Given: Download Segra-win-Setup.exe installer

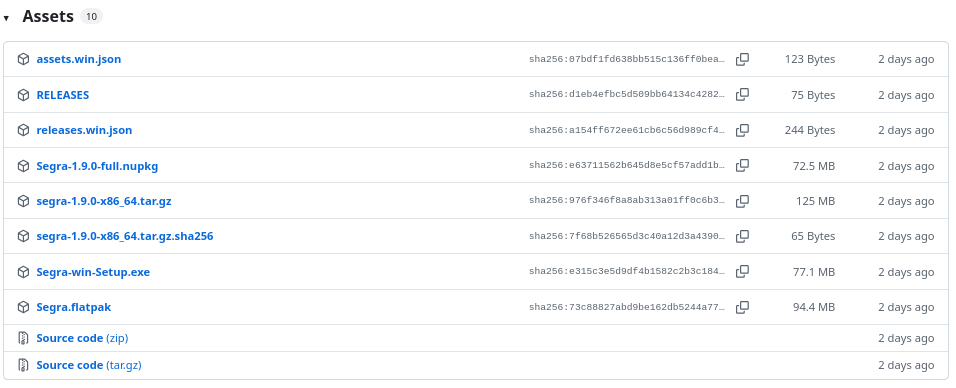Looking at the screenshot, I should pyautogui.click(x=93, y=272).
